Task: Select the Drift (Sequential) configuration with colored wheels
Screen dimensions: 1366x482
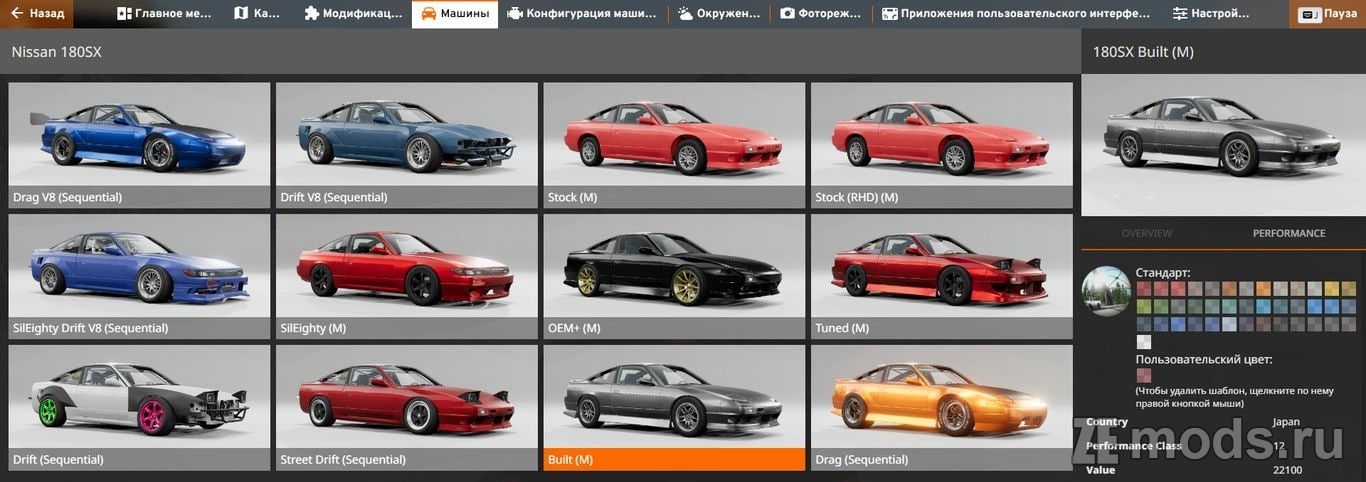Action: [139, 408]
